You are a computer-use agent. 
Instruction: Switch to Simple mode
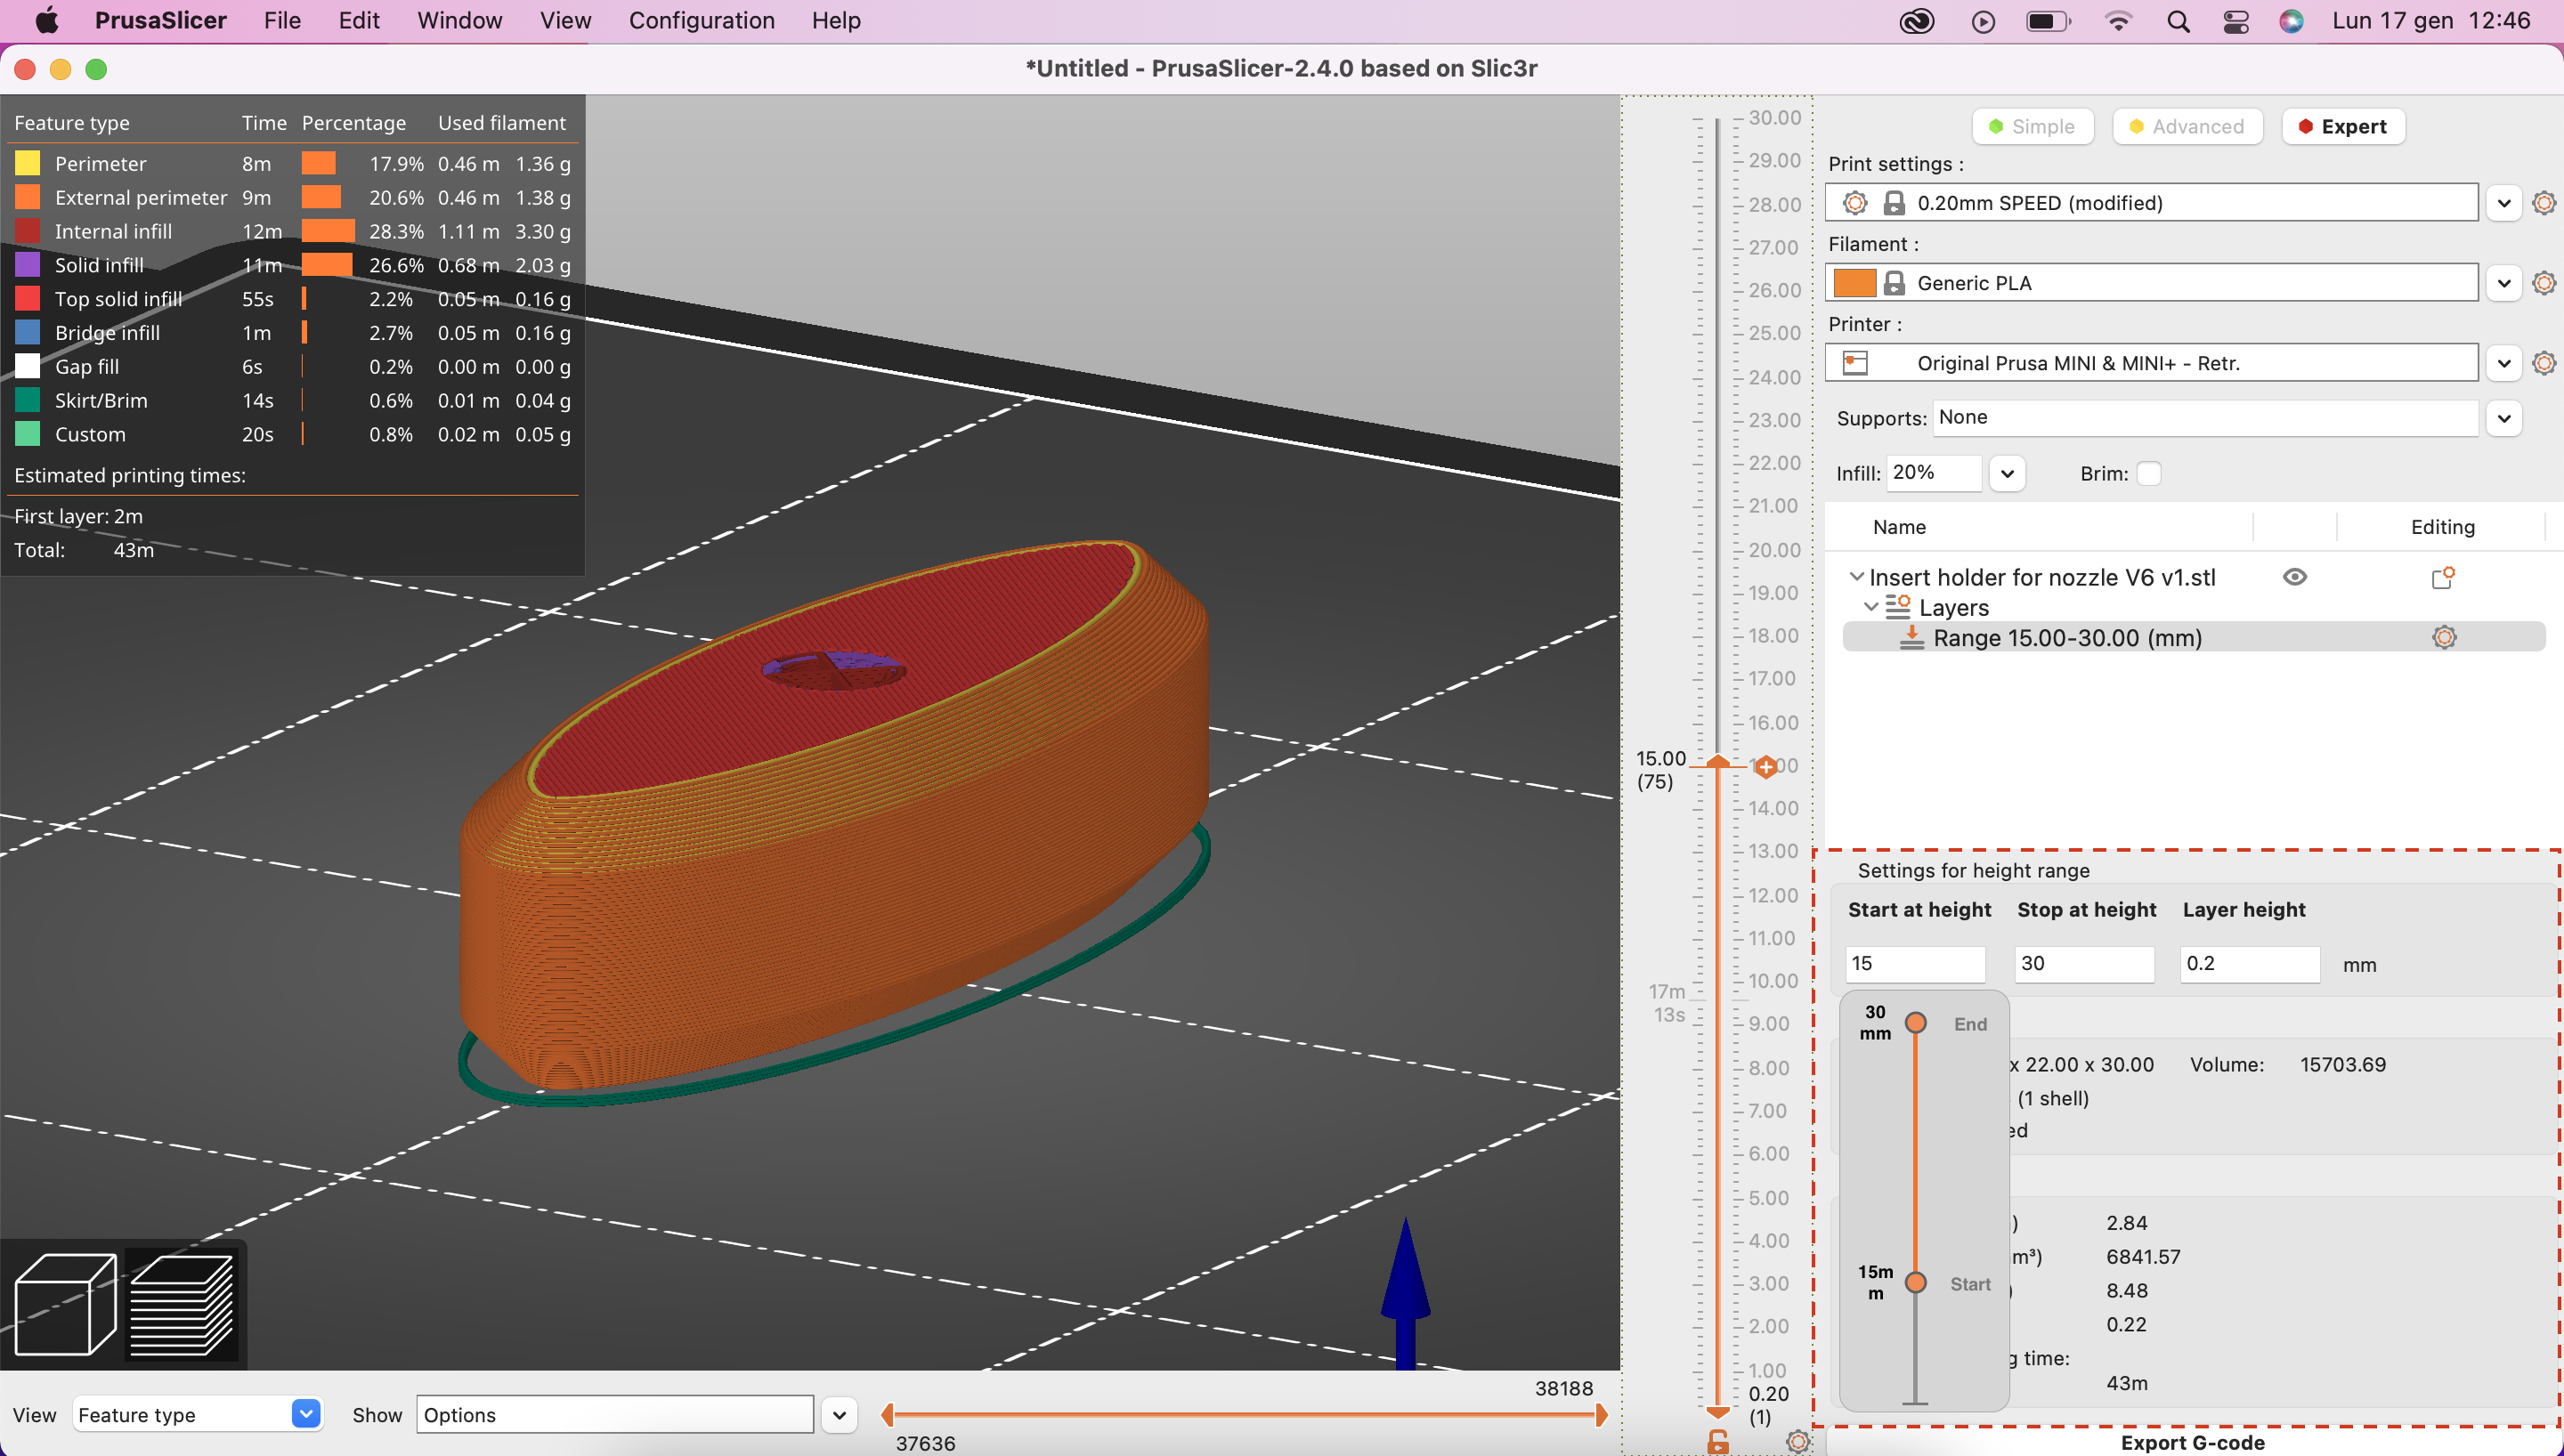coord(2033,126)
